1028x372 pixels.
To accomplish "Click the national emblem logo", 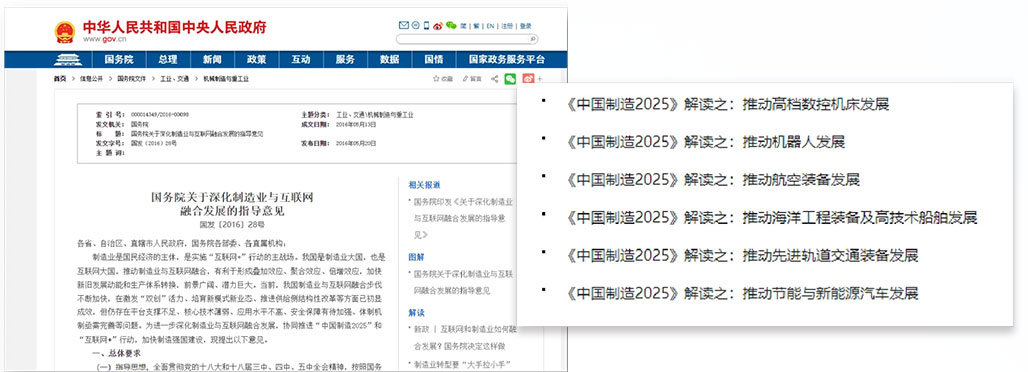I will (65, 31).
